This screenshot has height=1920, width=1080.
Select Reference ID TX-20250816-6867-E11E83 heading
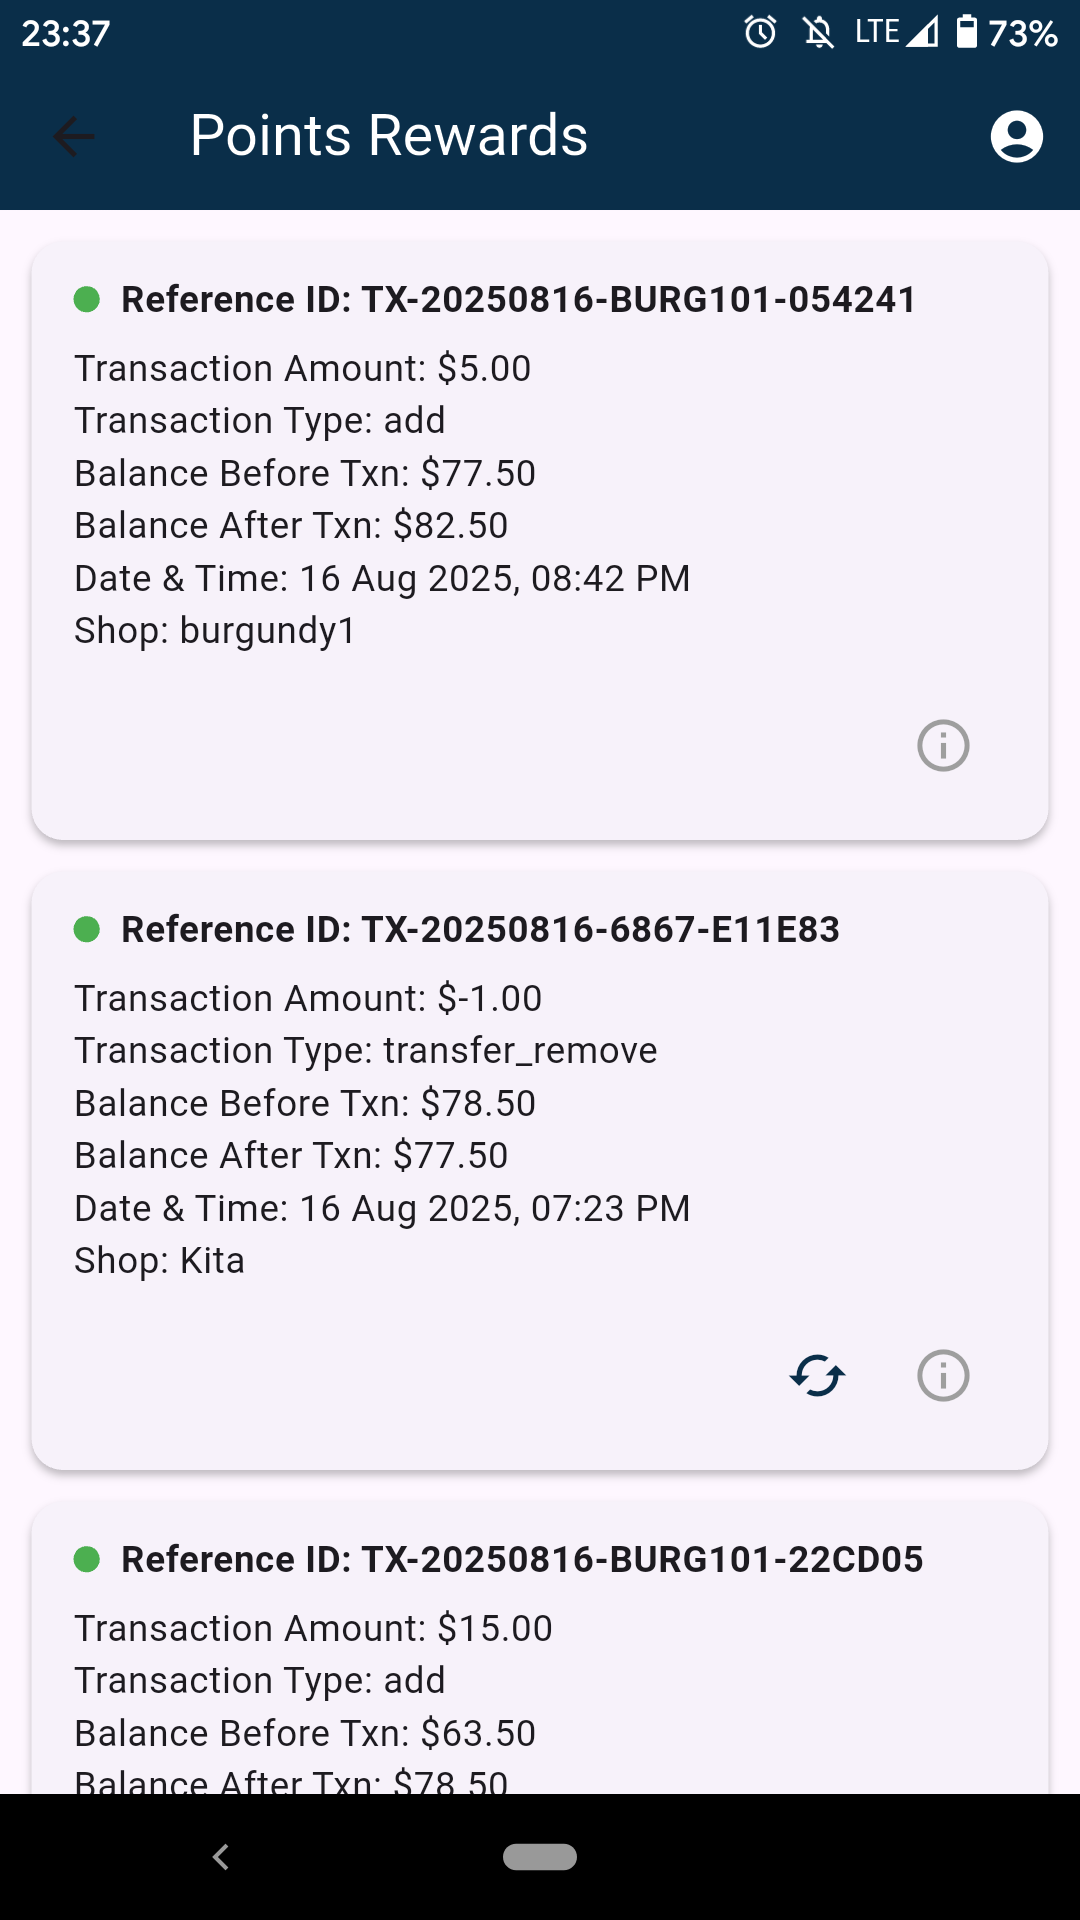coord(480,929)
